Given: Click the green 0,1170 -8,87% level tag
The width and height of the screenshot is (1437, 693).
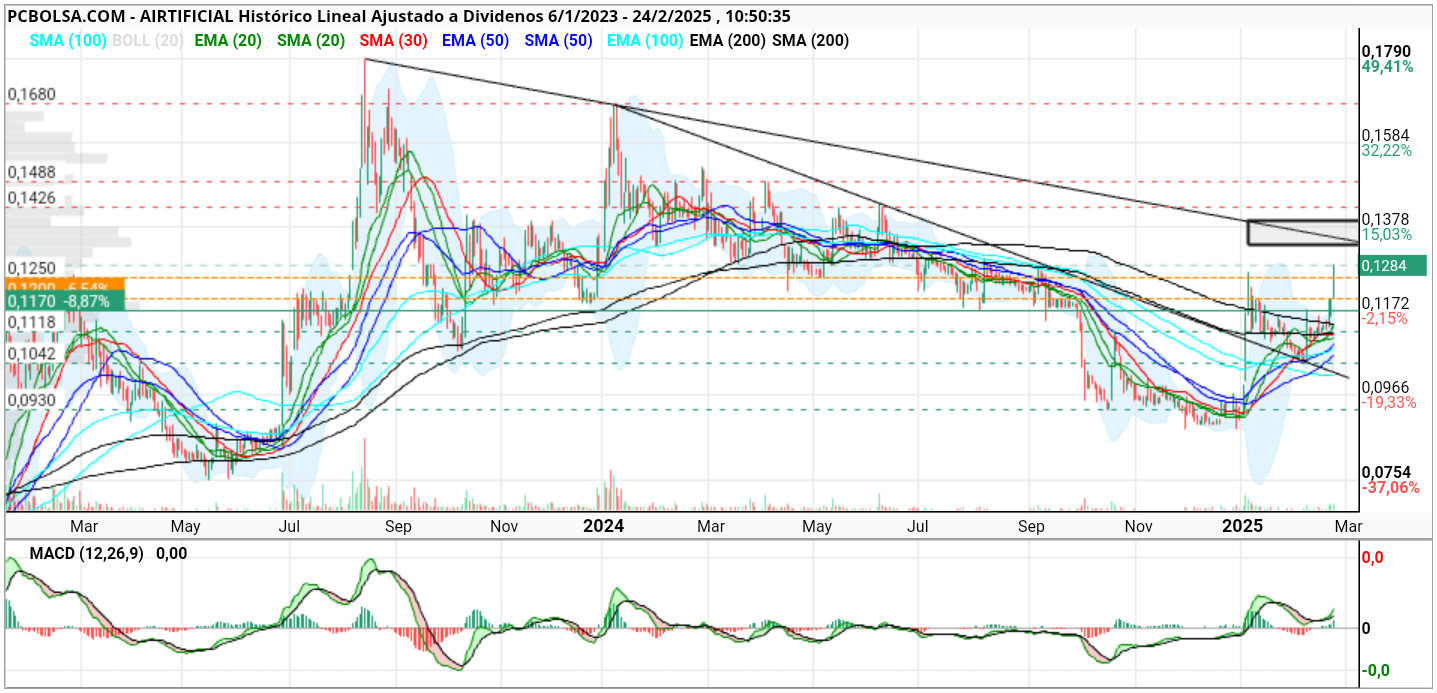Looking at the screenshot, I should pos(64,300).
